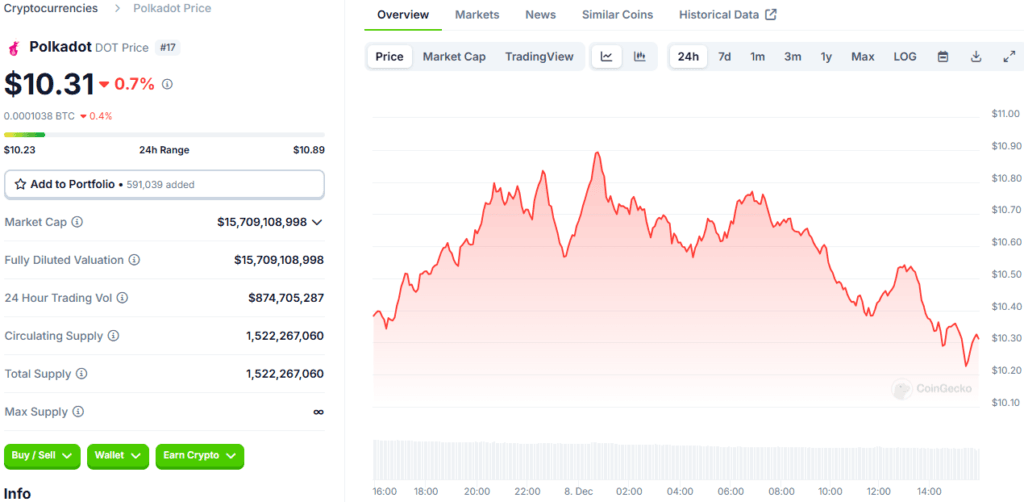
Task: Open the Earn Crypto dropdown
Action: coord(199,456)
